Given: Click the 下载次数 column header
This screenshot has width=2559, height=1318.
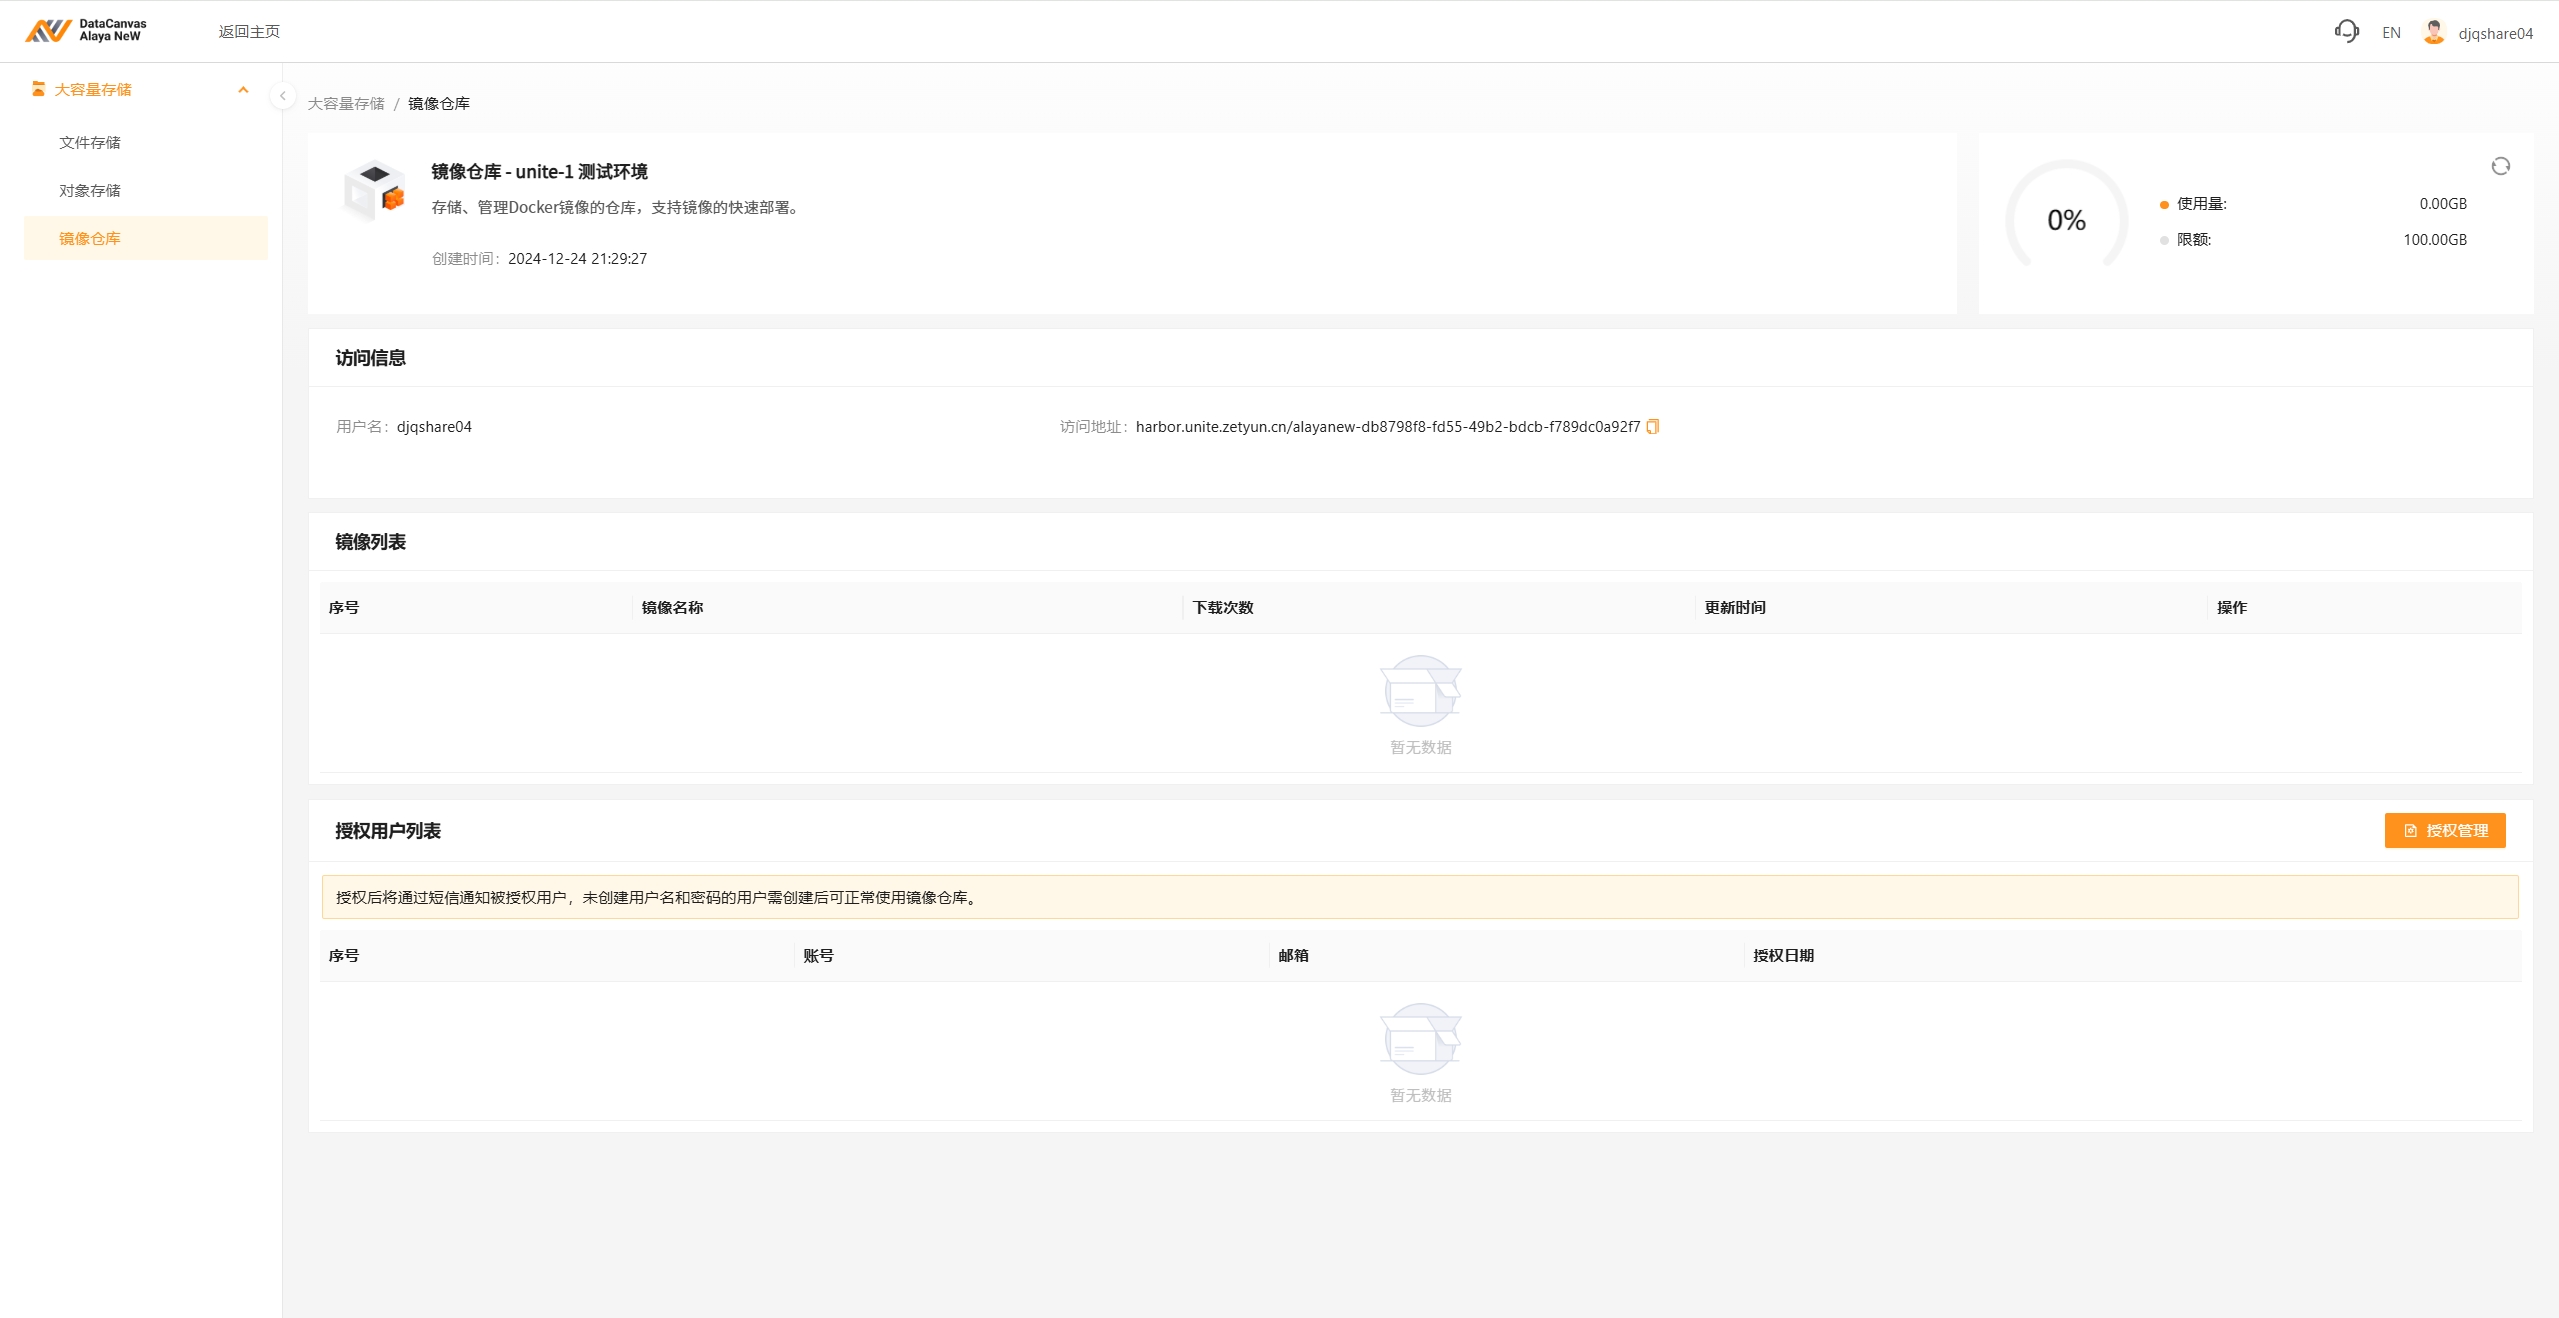Looking at the screenshot, I should [x=1223, y=608].
